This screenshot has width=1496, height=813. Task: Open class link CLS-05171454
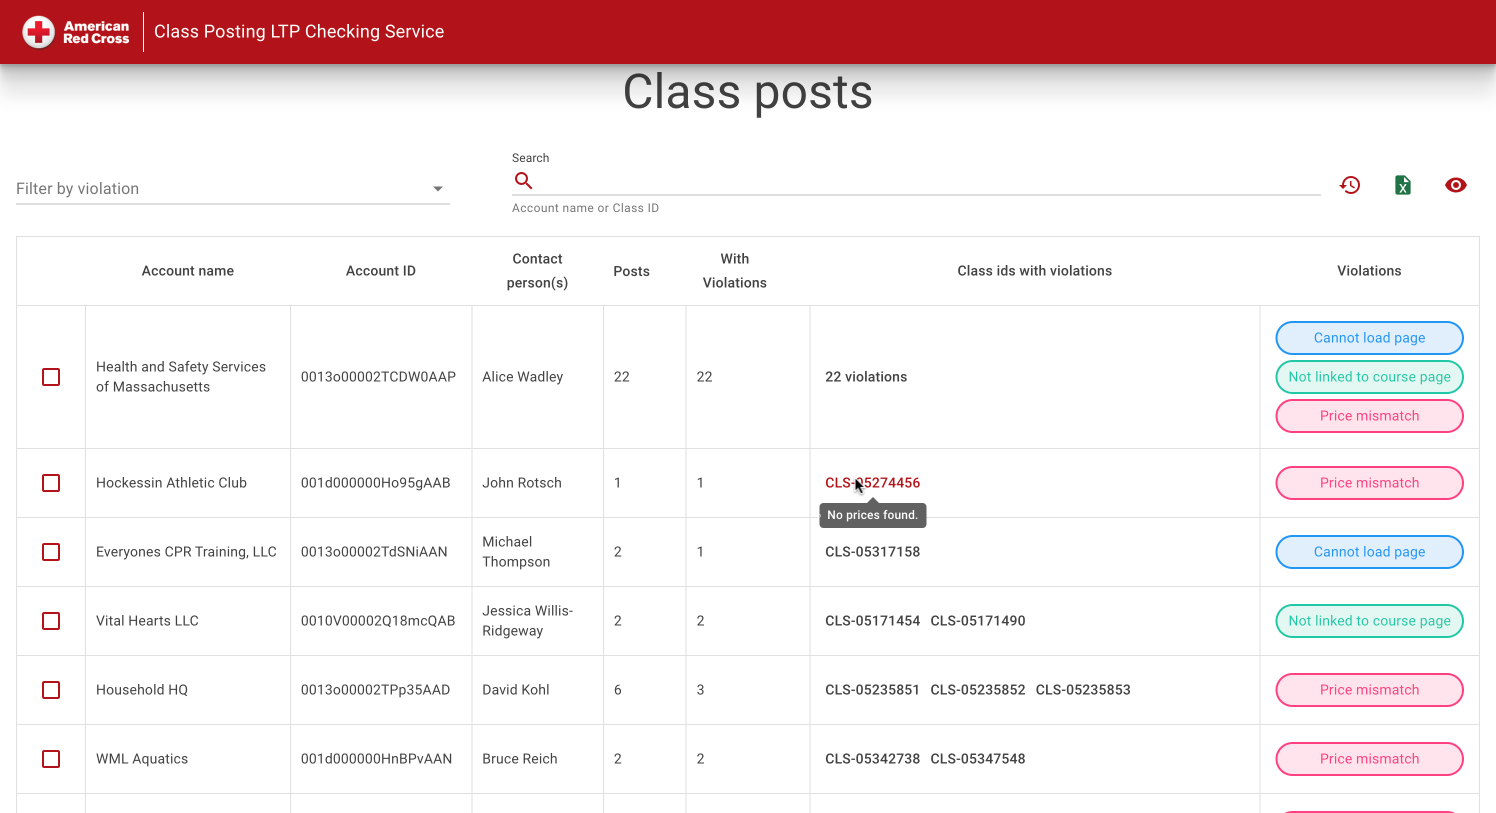pos(872,621)
